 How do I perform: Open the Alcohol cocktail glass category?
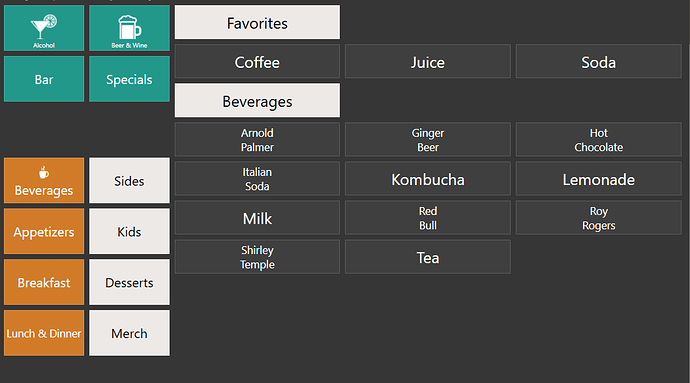point(44,28)
